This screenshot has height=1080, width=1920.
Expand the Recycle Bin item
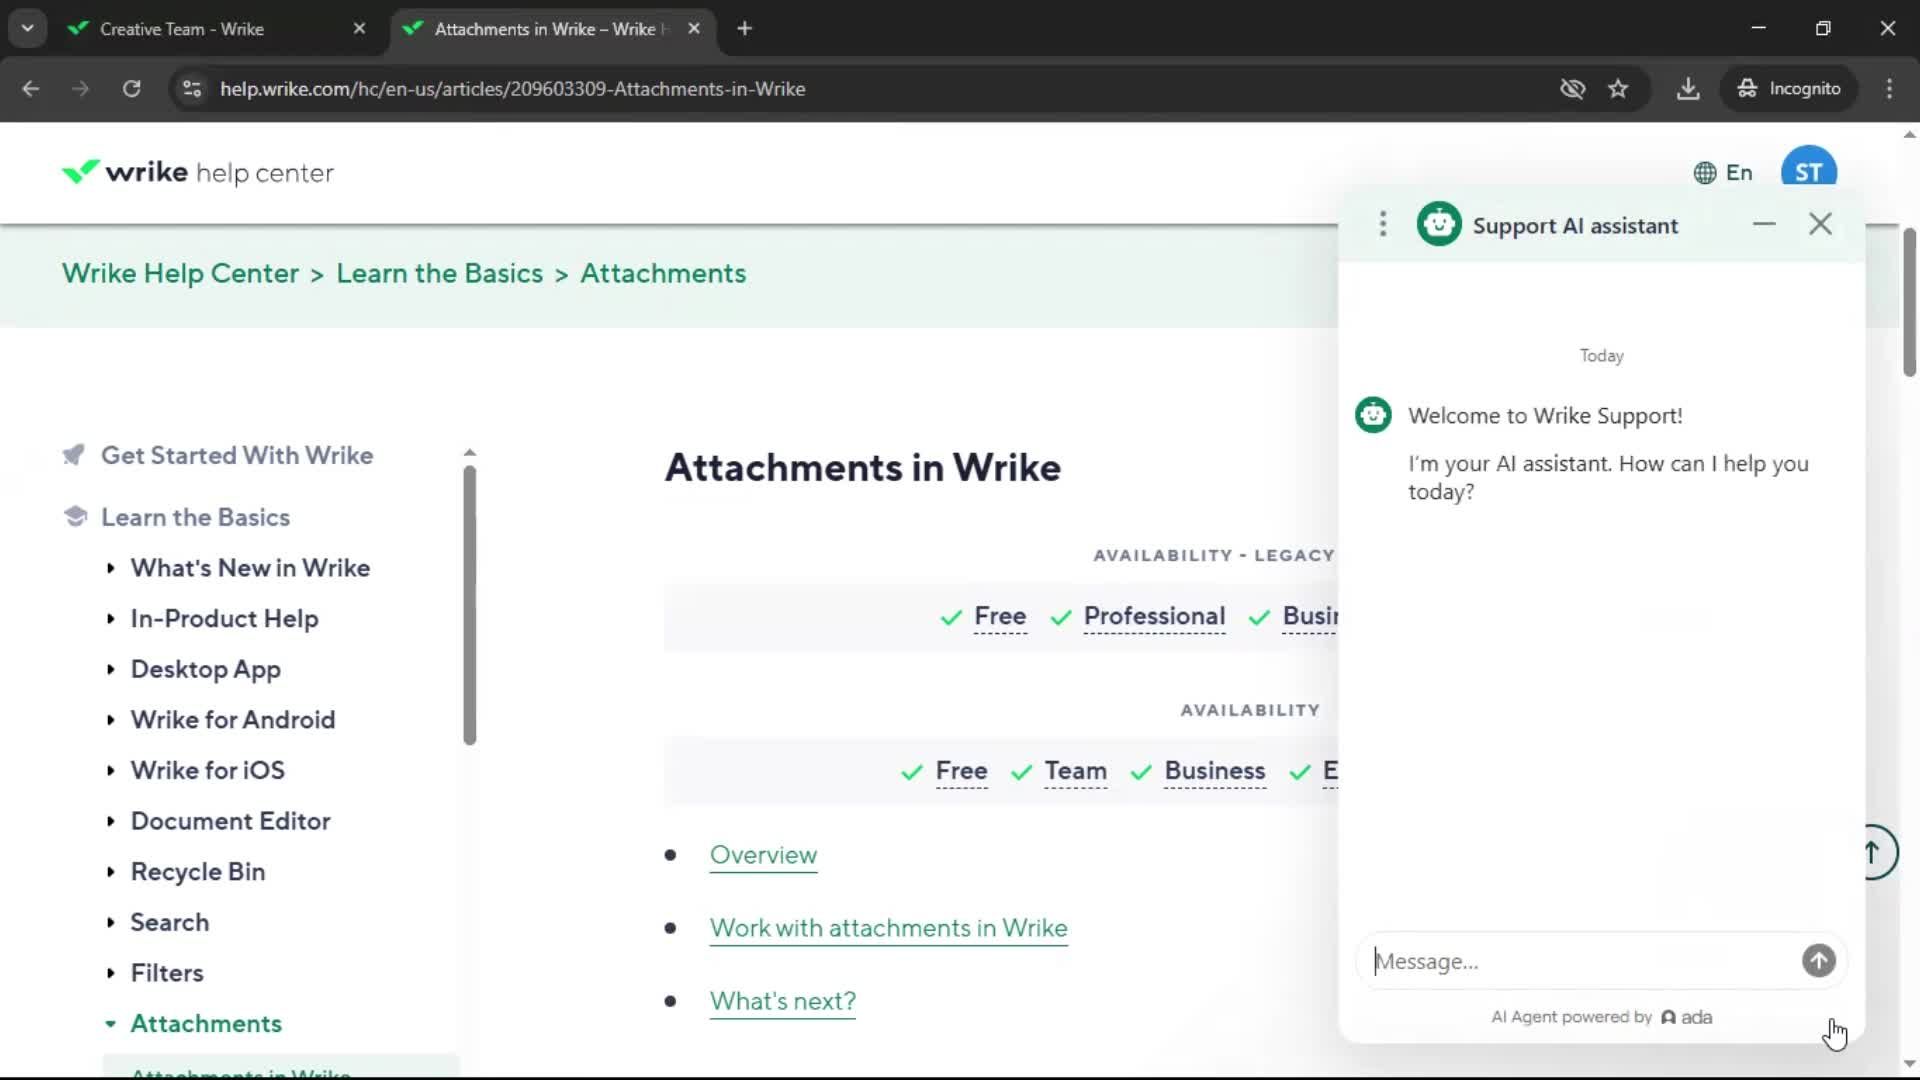pyautogui.click(x=197, y=872)
